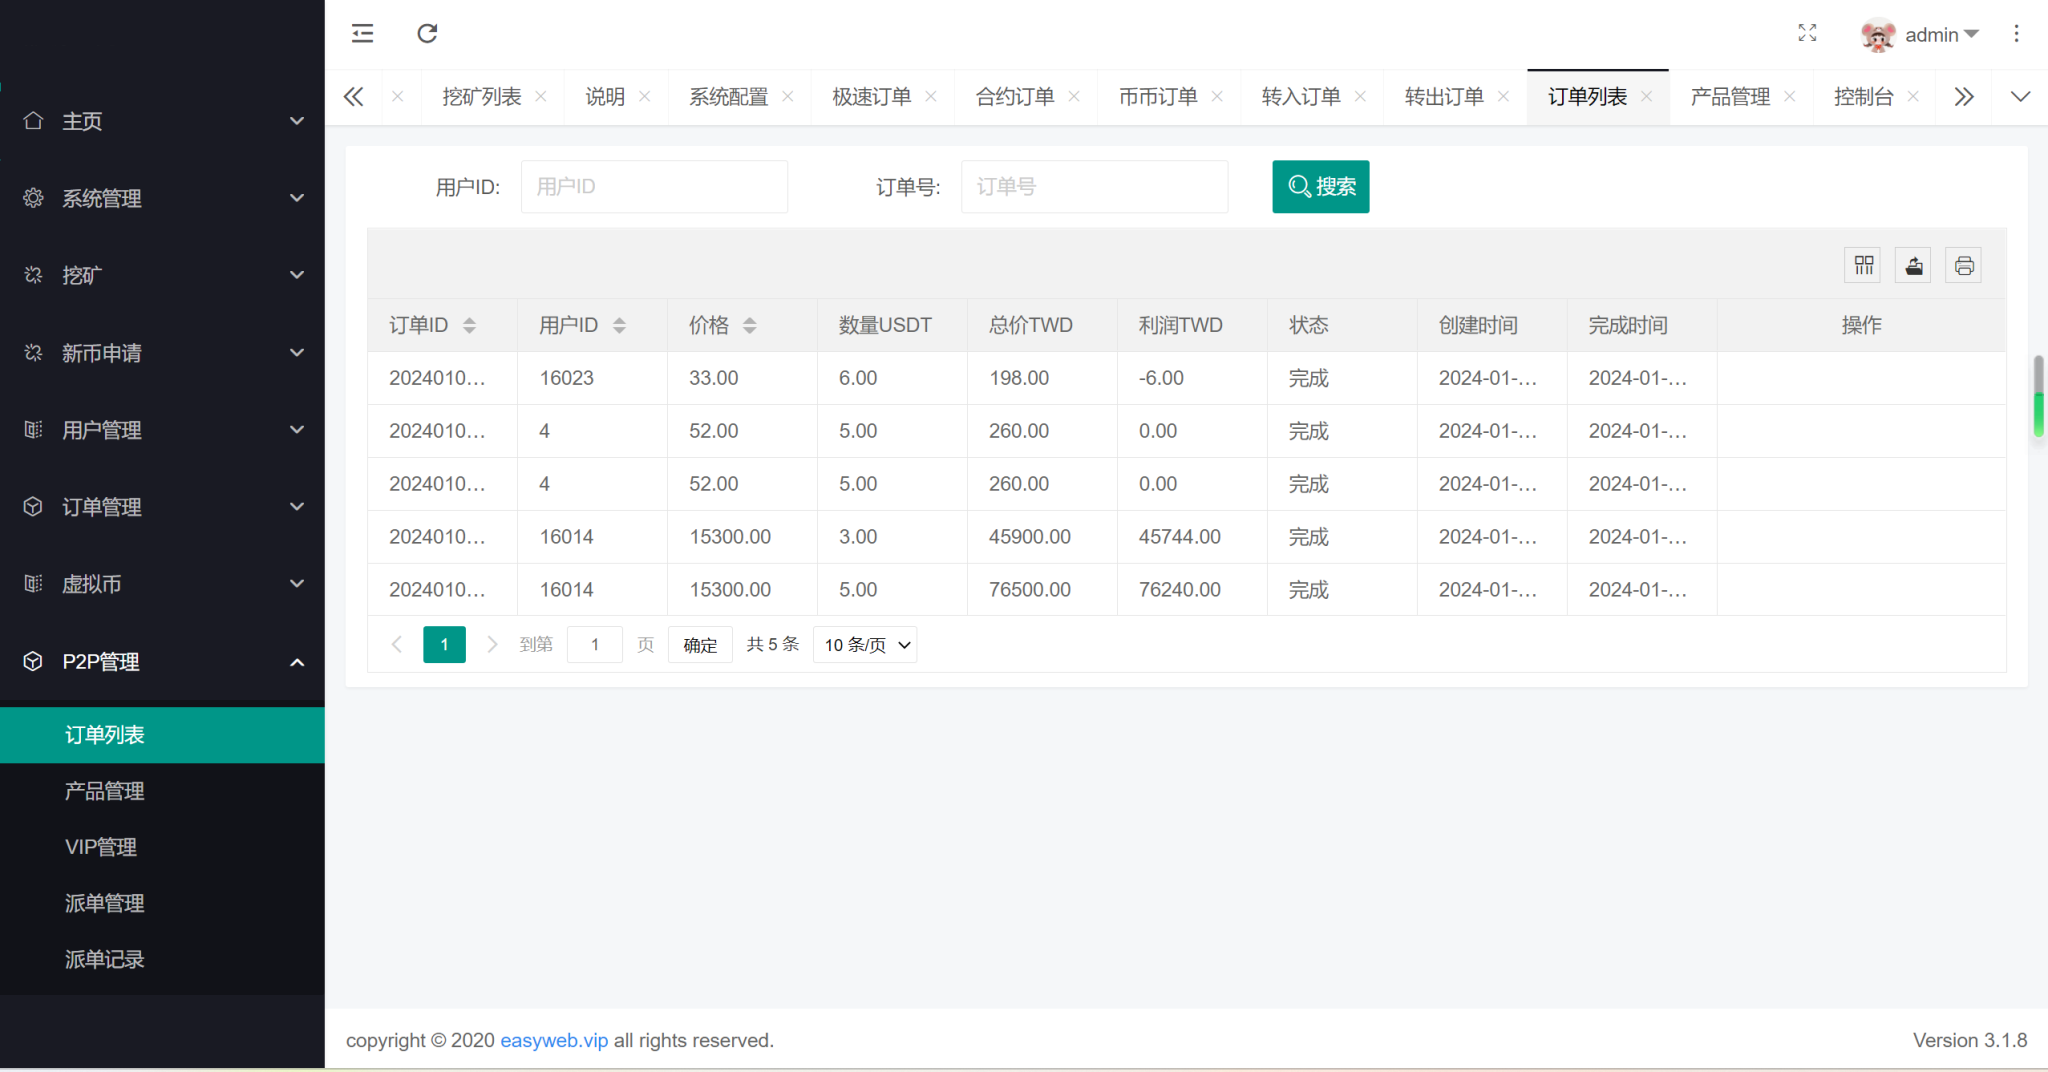The height and width of the screenshot is (1072, 2048).
Task: Export the table using the export icon
Action: point(1913,266)
